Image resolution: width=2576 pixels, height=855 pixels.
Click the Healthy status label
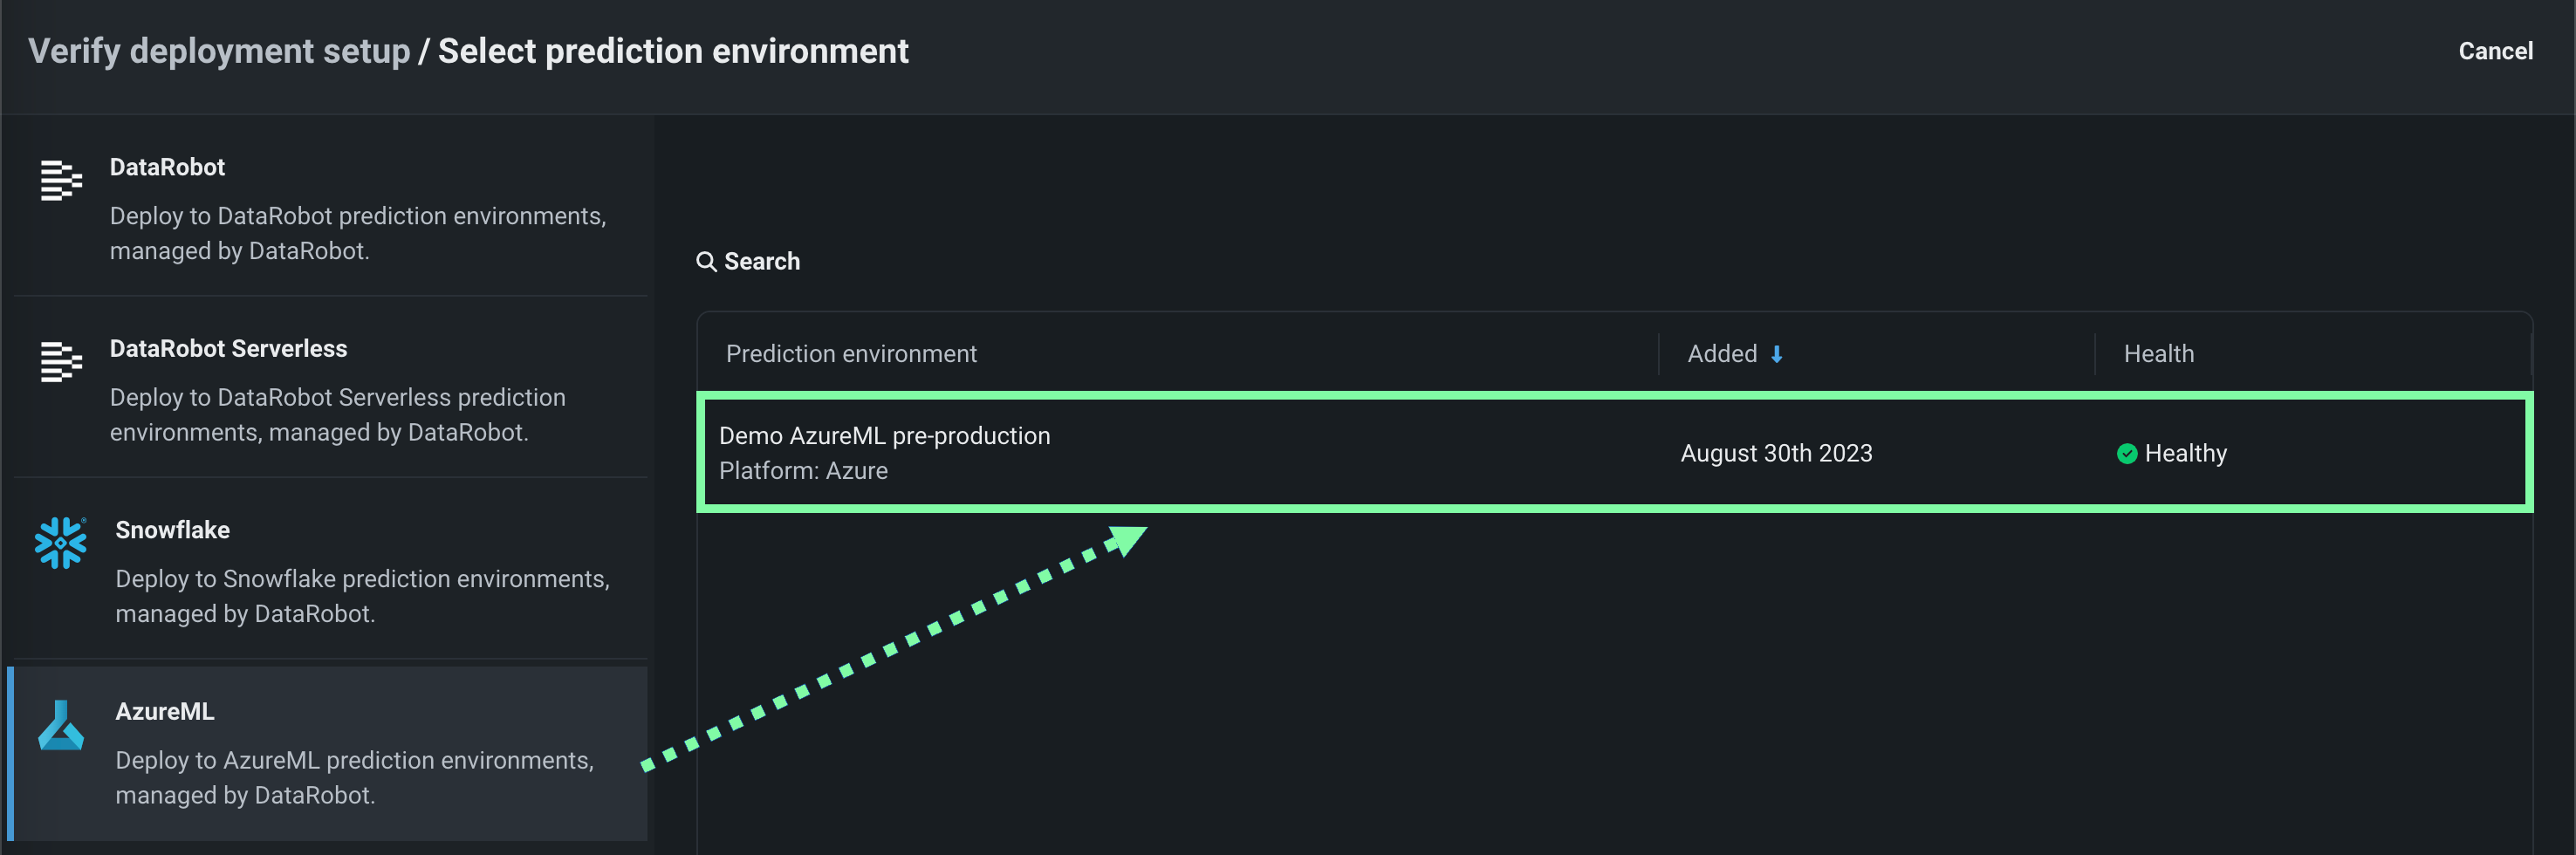click(x=2185, y=454)
